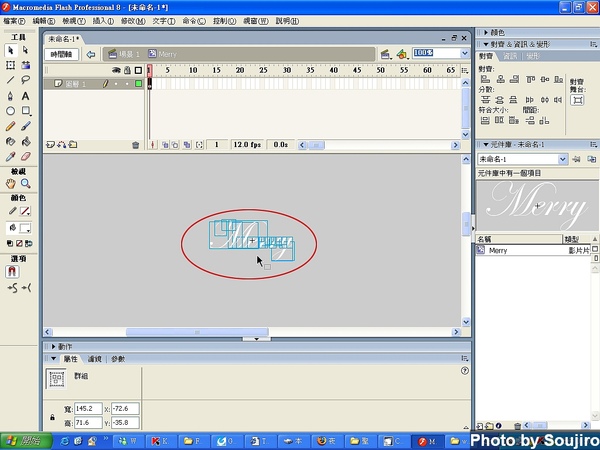Select the Hand tool
Image resolution: width=600 pixels, height=450 pixels.
pos(11,184)
